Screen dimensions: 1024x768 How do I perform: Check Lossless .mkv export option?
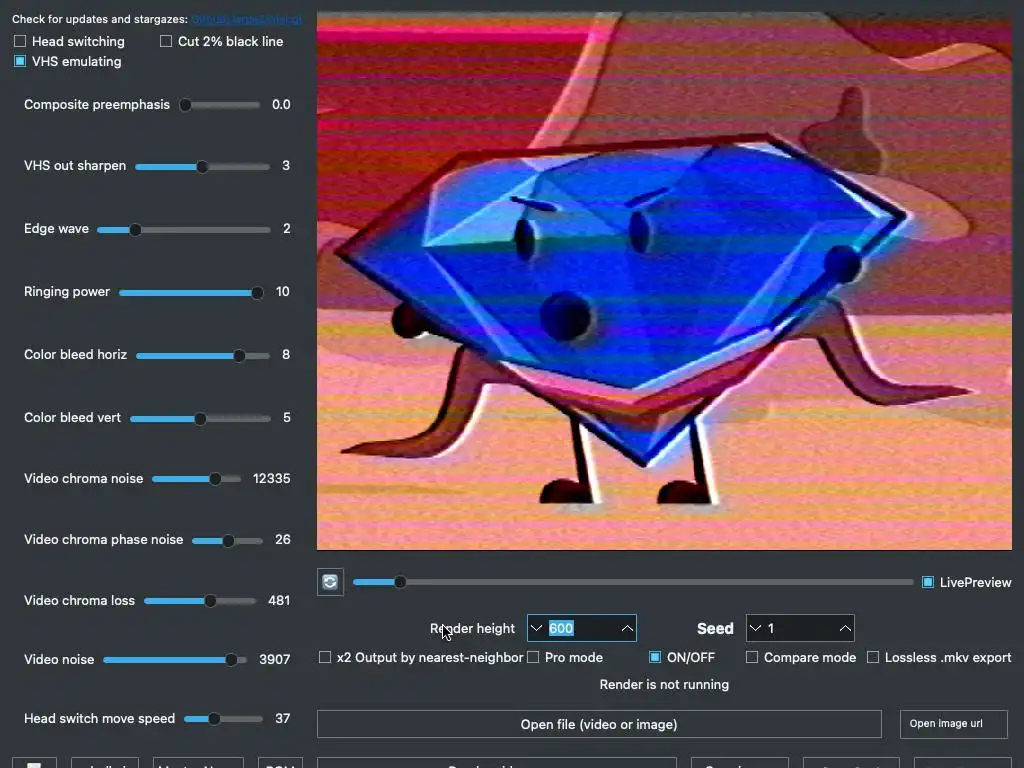[873, 657]
